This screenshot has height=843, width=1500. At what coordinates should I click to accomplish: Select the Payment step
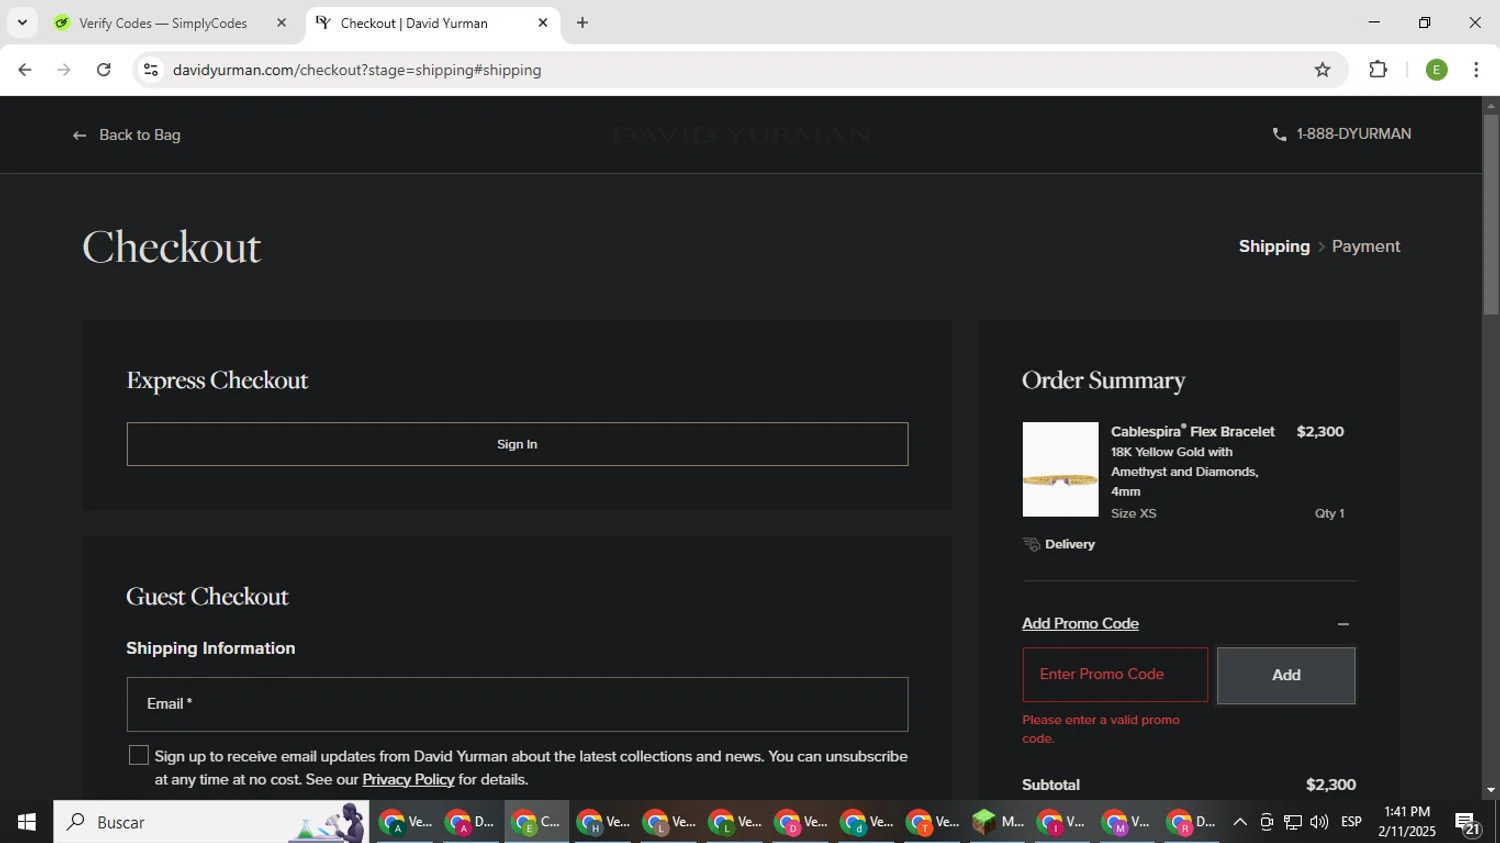point(1366,246)
